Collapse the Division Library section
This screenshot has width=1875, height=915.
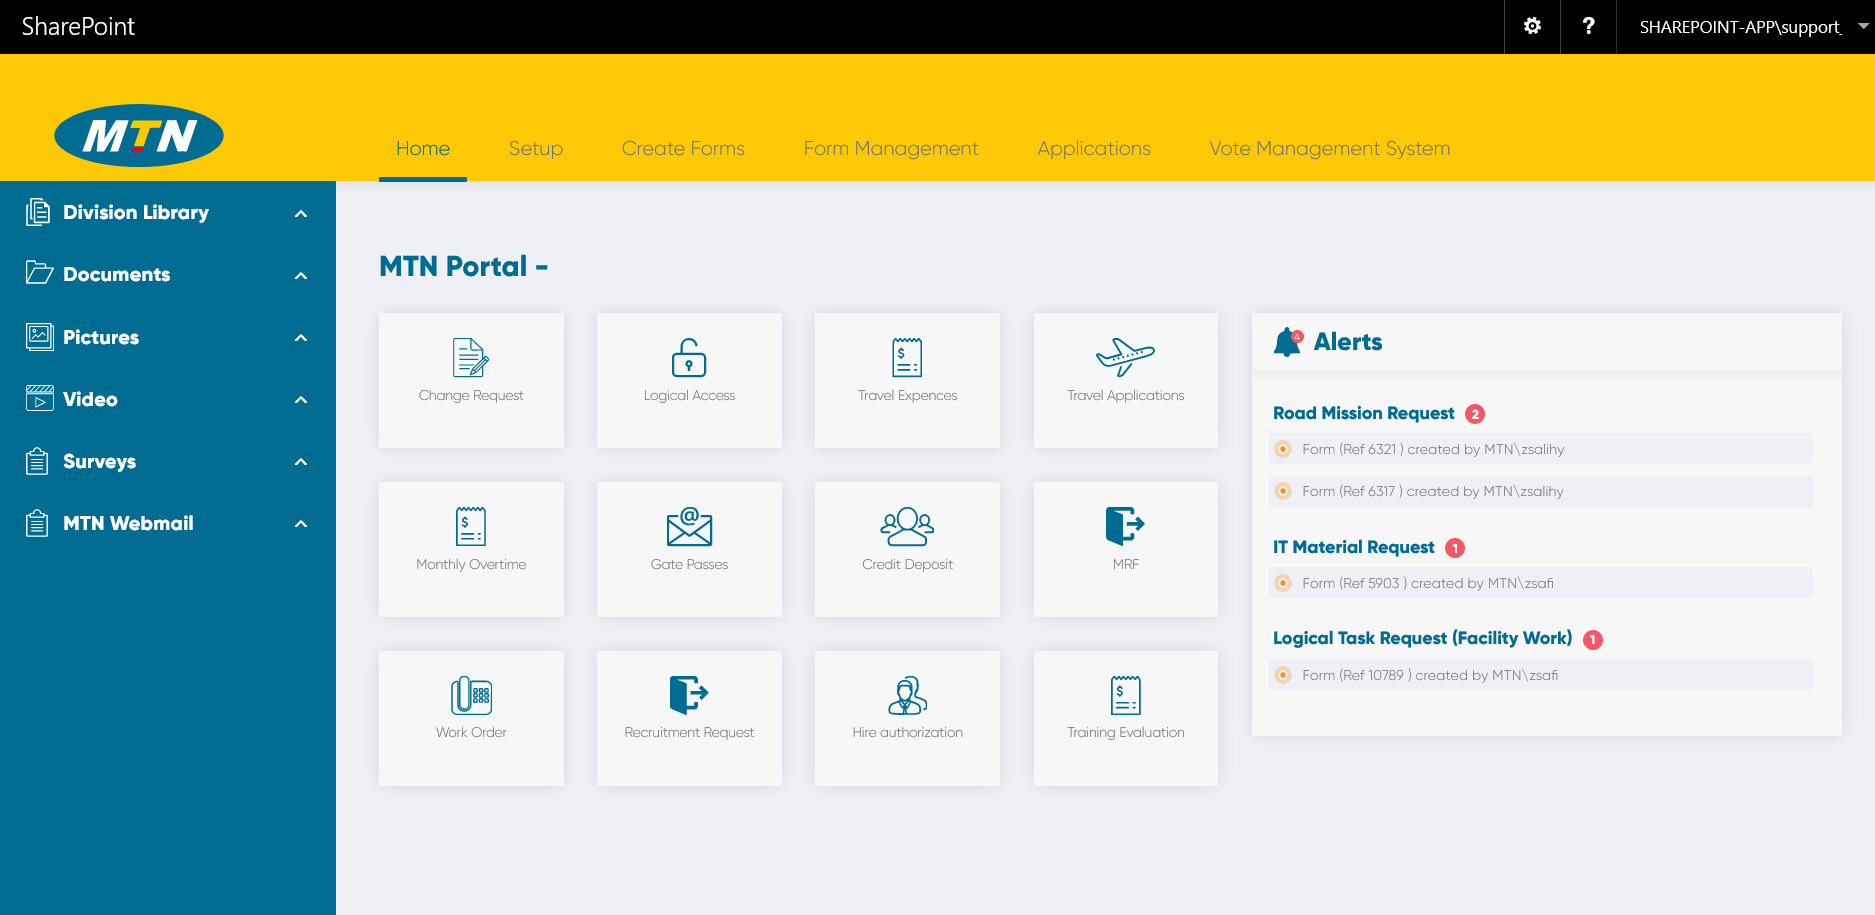point(301,212)
